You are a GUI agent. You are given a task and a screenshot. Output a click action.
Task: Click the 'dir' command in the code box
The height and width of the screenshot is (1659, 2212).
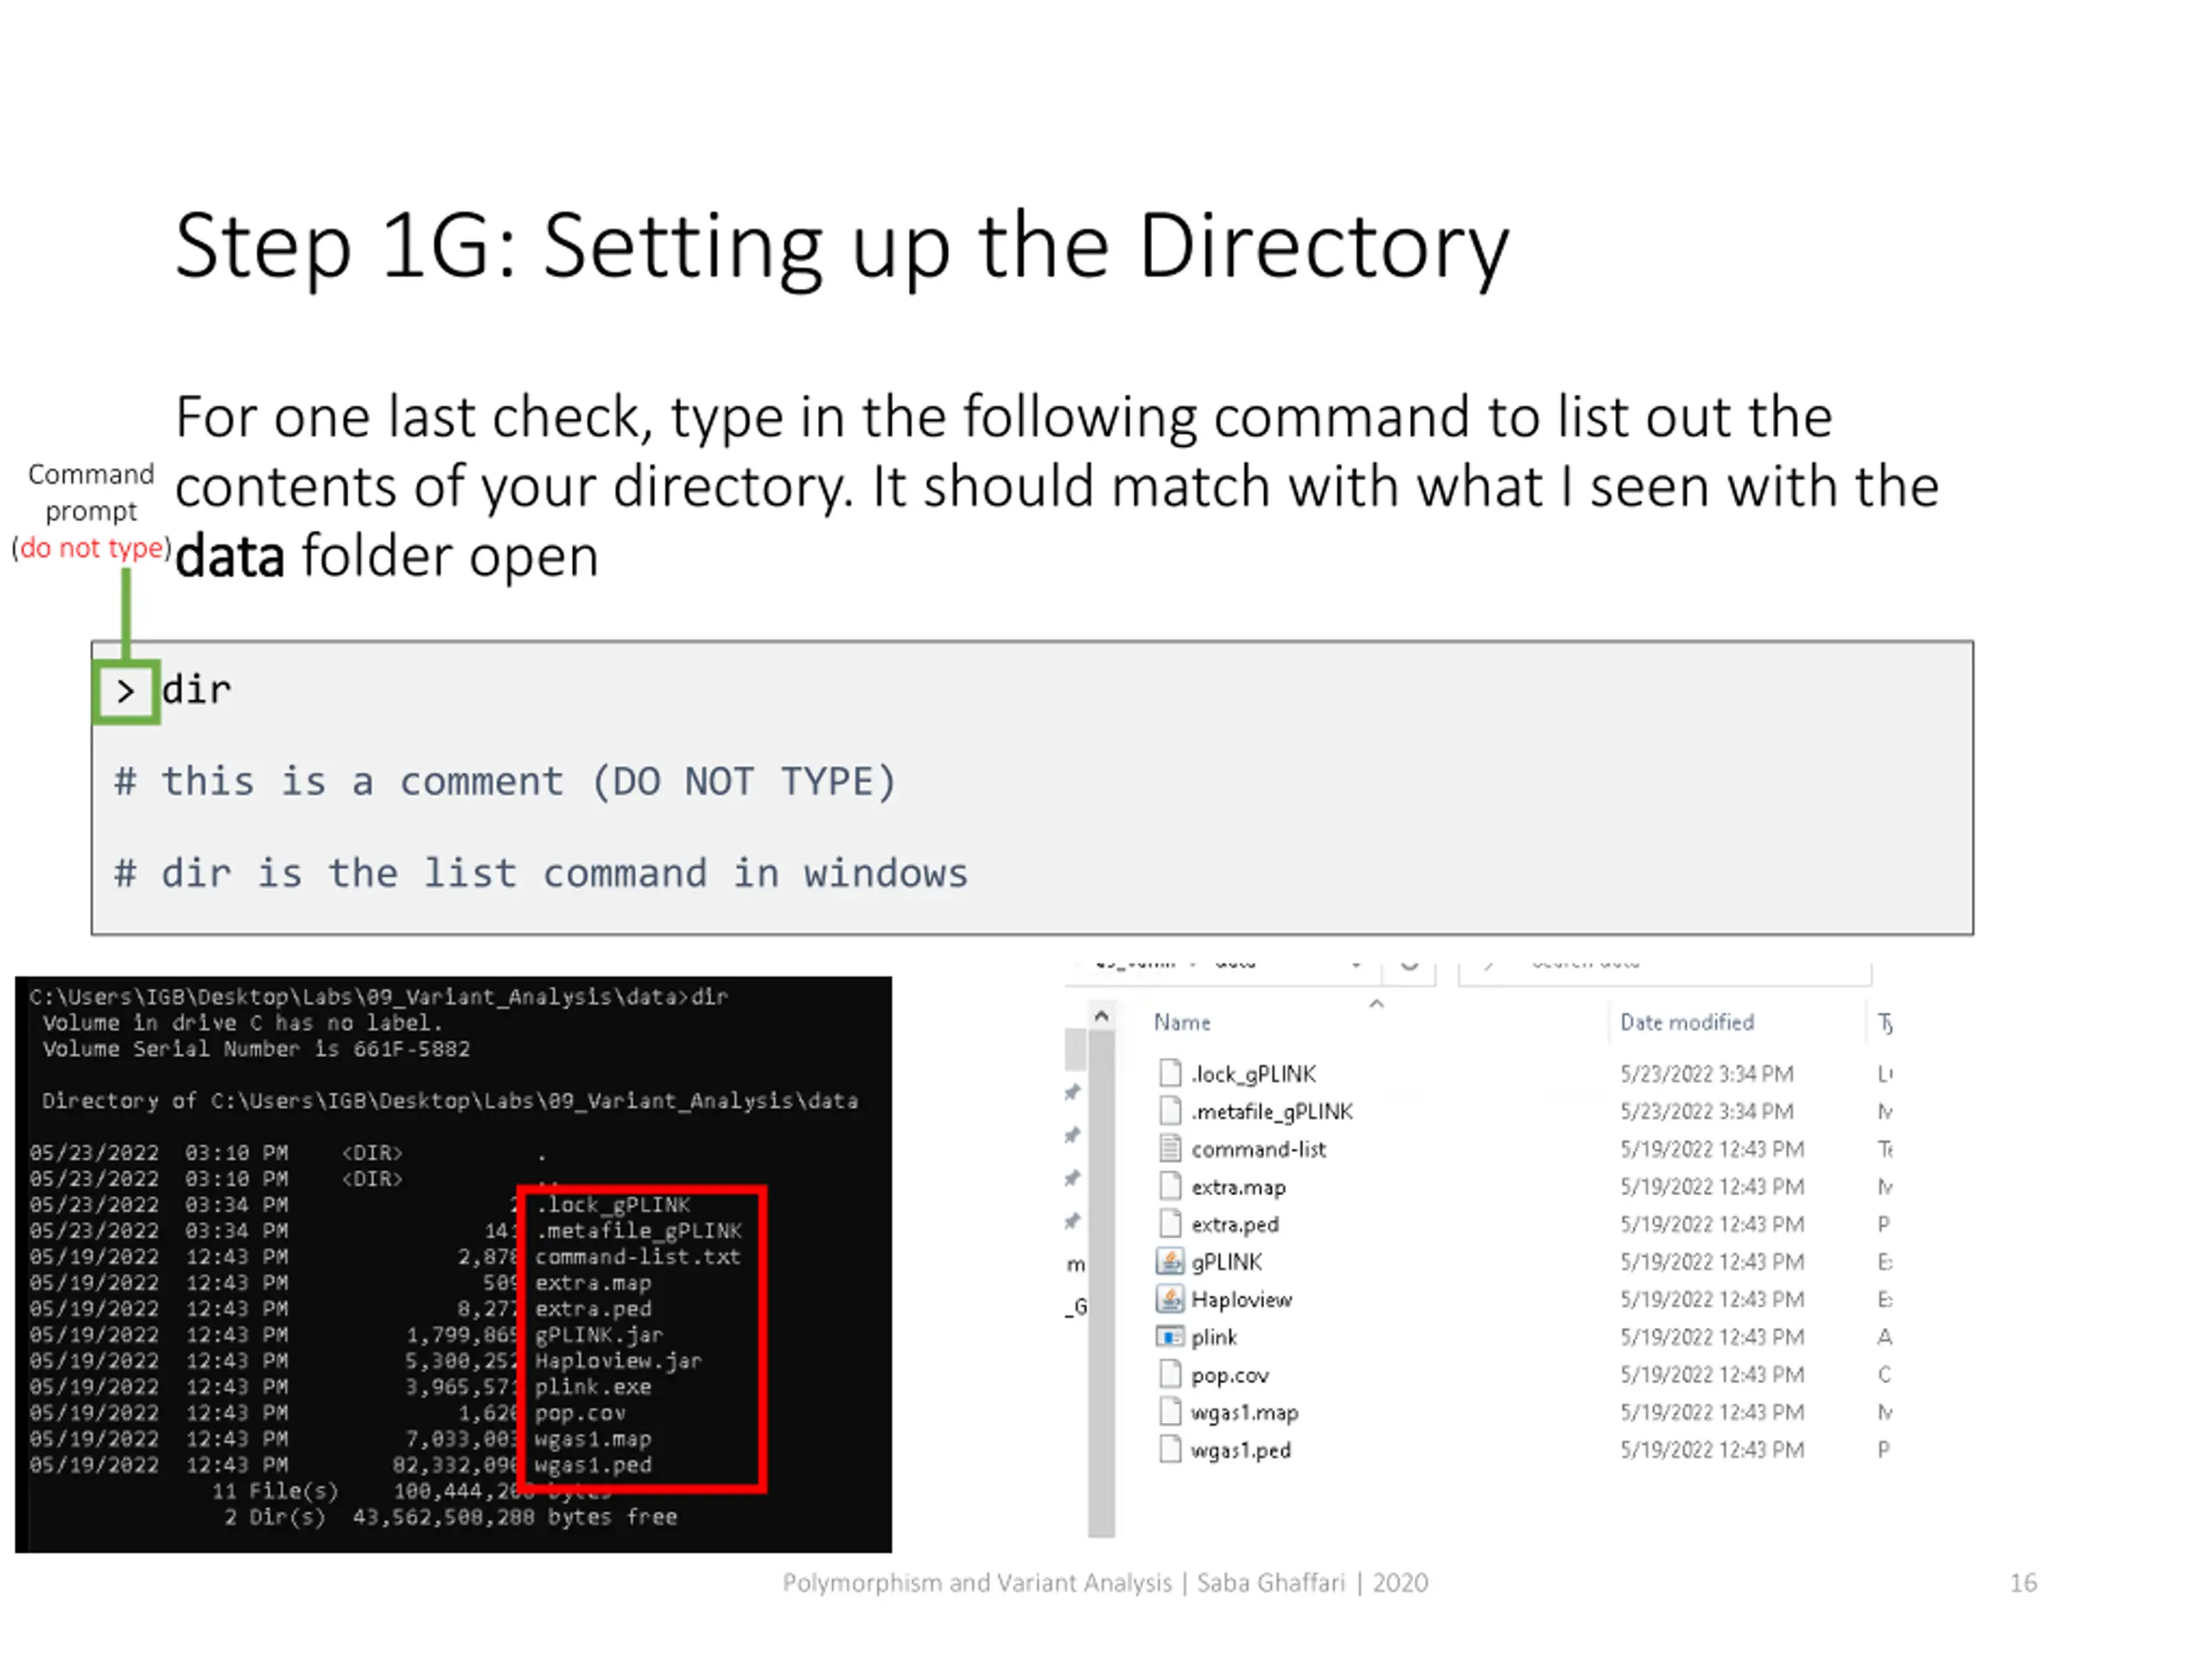click(197, 689)
